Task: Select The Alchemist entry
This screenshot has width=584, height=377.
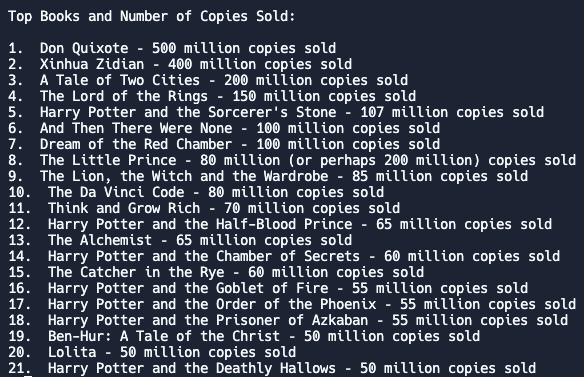Action: click(180, 241)
